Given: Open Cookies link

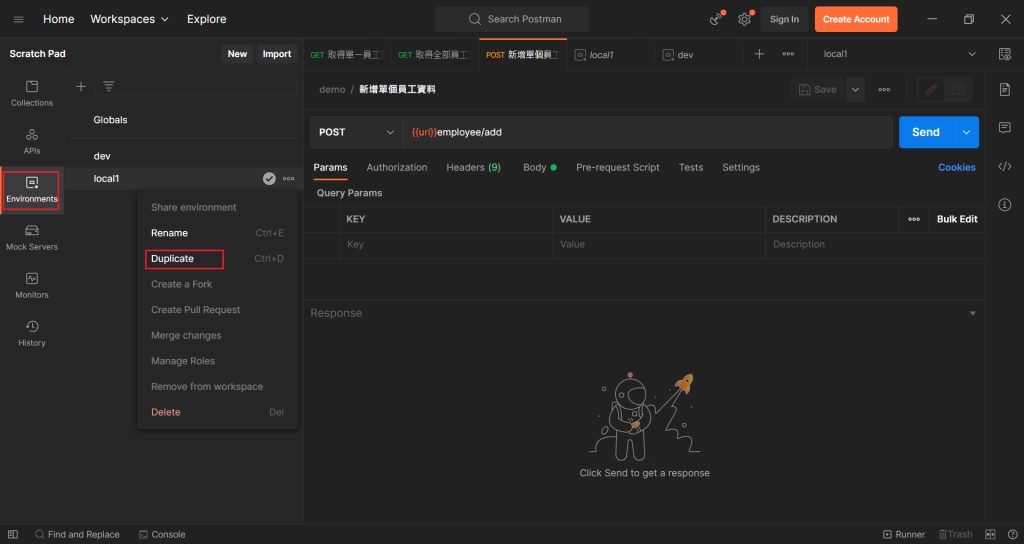Looking at the screenshot, I should [957, 167].
